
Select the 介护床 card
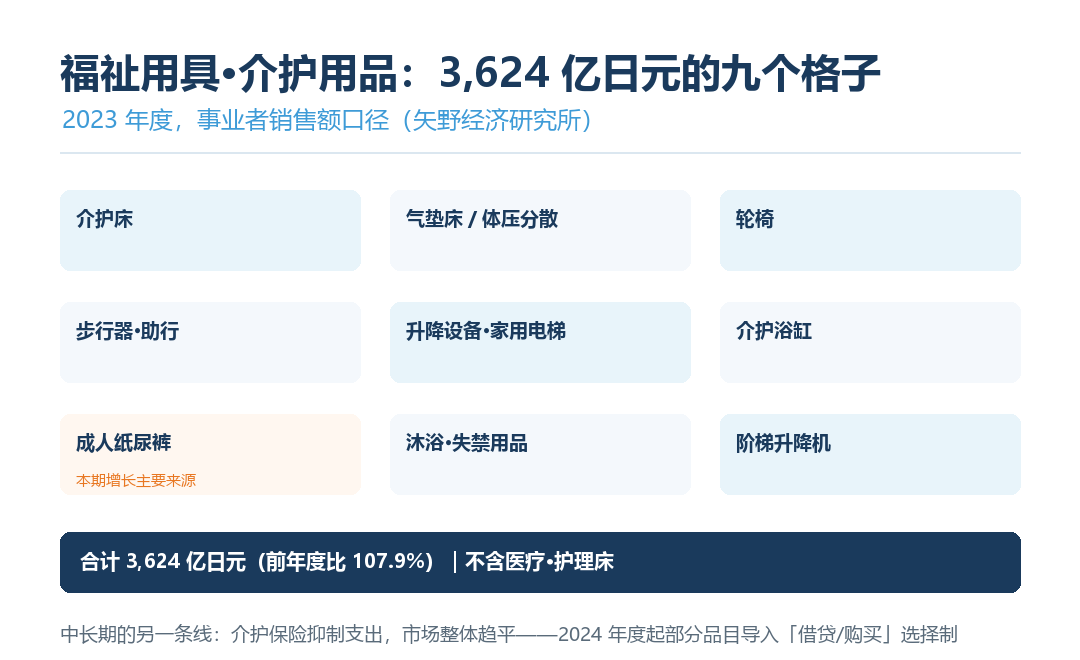pos(210,230)
